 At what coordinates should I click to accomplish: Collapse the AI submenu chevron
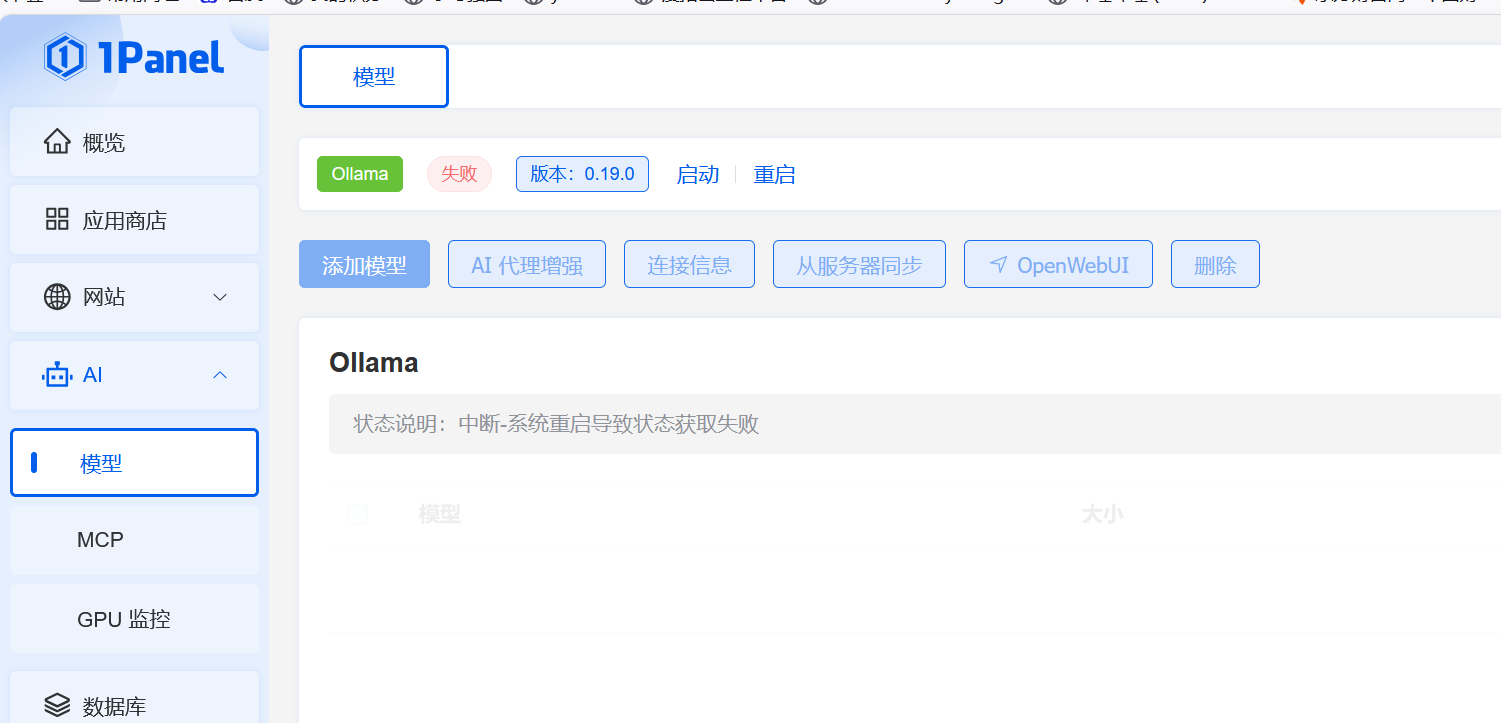click(x=221, y=375)
